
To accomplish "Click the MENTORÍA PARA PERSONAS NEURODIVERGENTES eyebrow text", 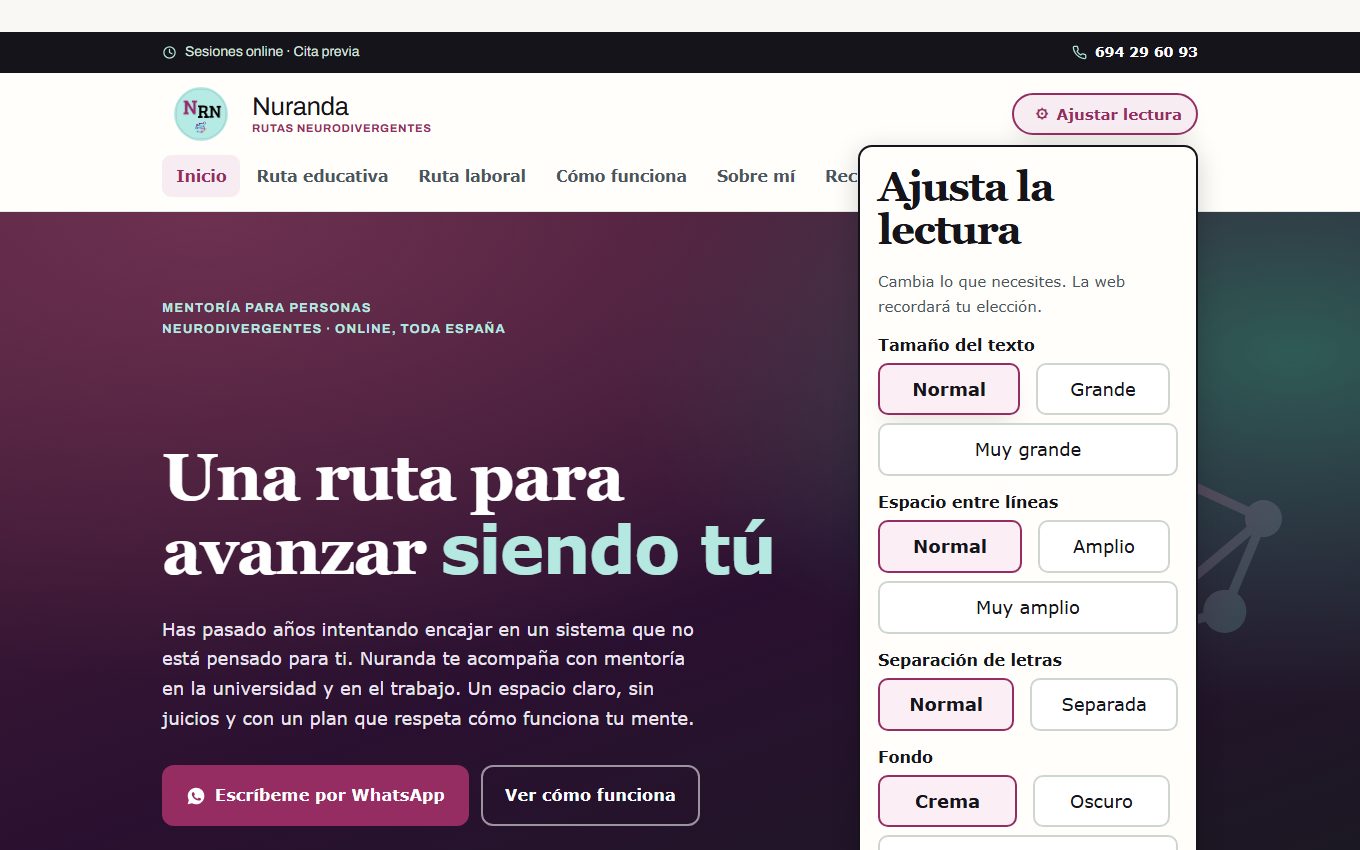I will click(x=333, y=318).
